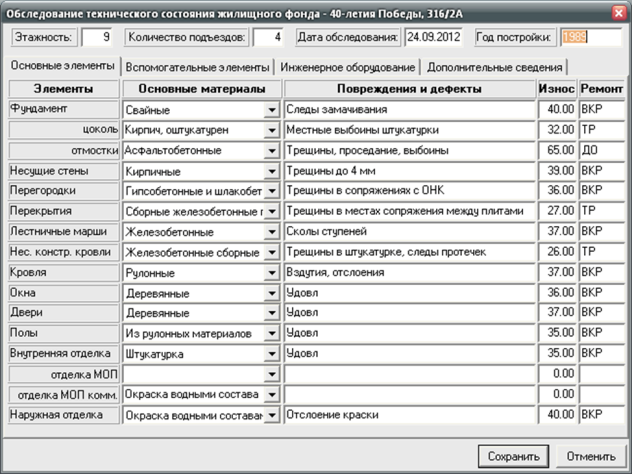This screenshot has height=474, width=632.
Task: Expand the empty отделка МОП dropdown
Action: [272, 374]
